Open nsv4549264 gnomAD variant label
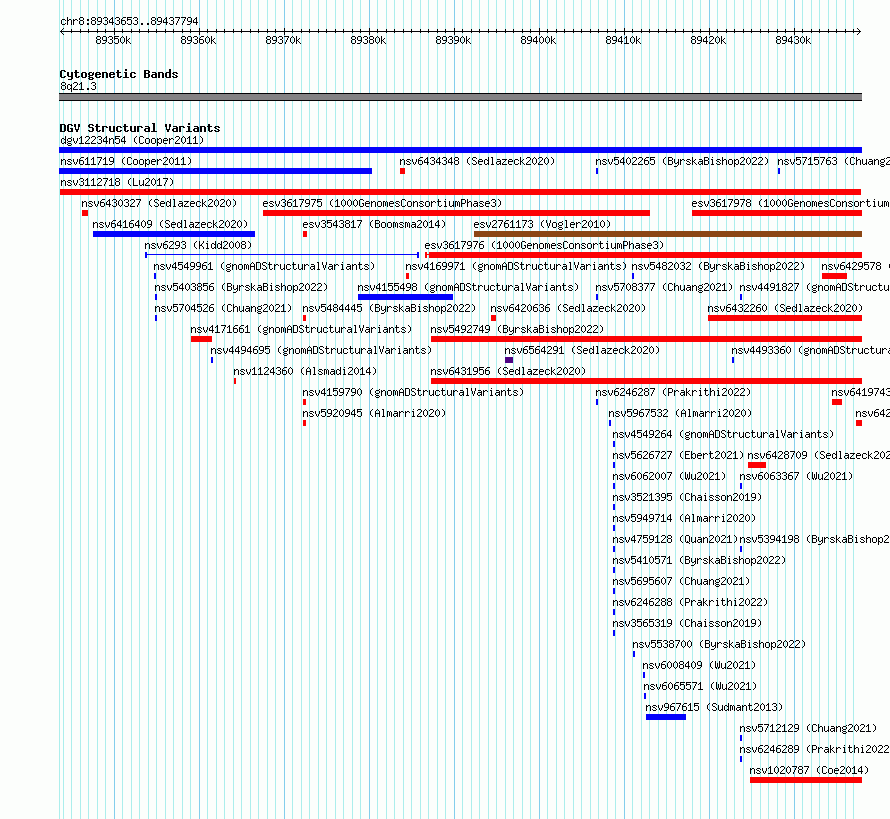This screenshot has height=819, width=890. 723,434
